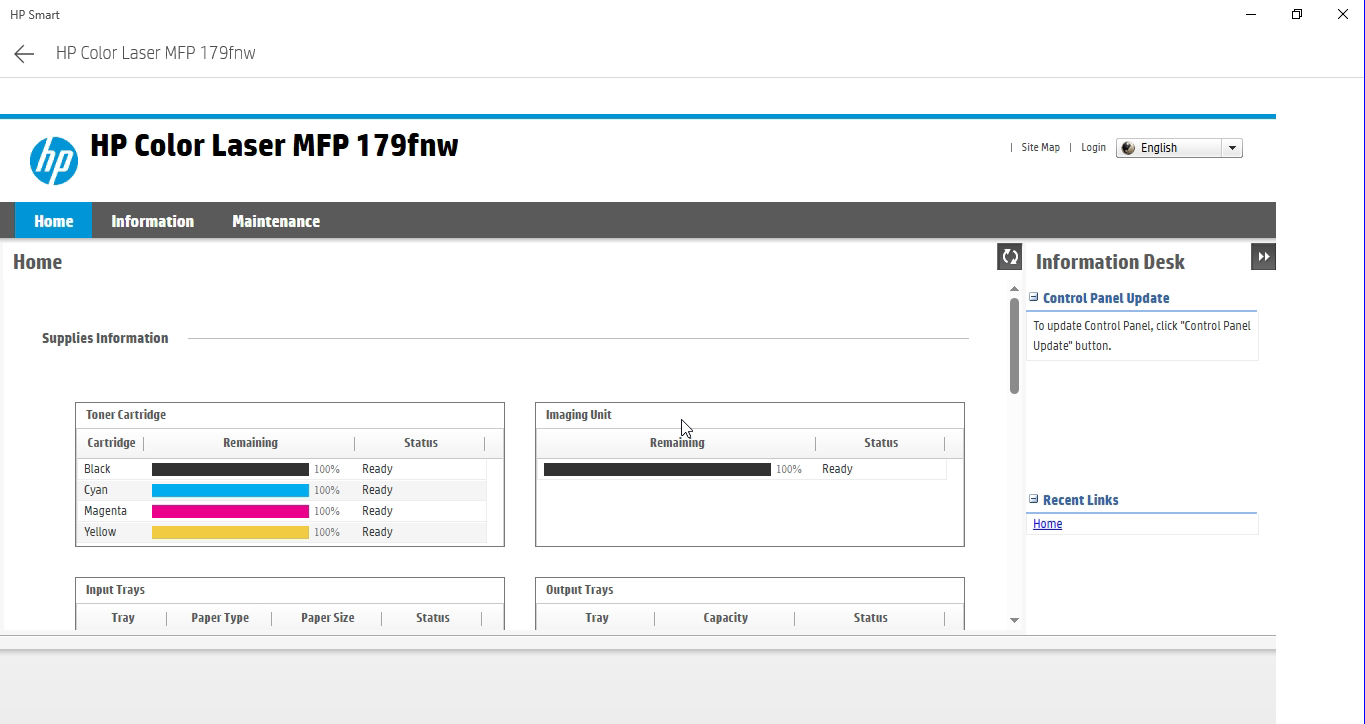The height and width of the screenshot is (724, 1365).
Task: Open the Information tab
Action: click(x=152, y=221)
